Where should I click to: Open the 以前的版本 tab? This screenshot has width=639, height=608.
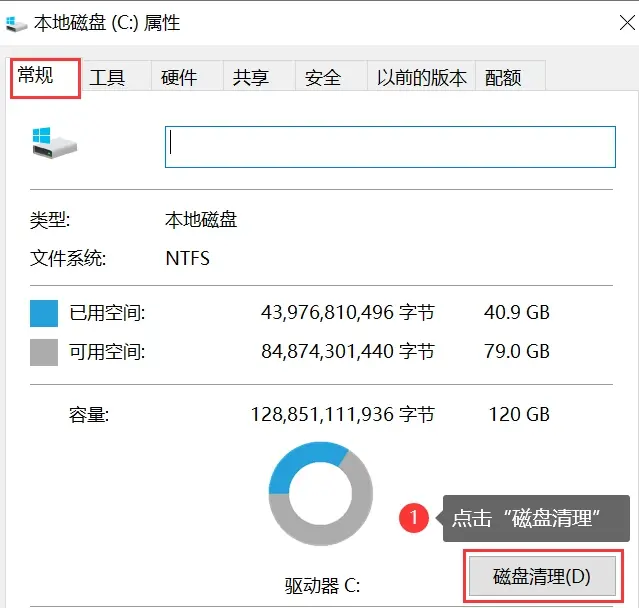click(x=421, y=77)
